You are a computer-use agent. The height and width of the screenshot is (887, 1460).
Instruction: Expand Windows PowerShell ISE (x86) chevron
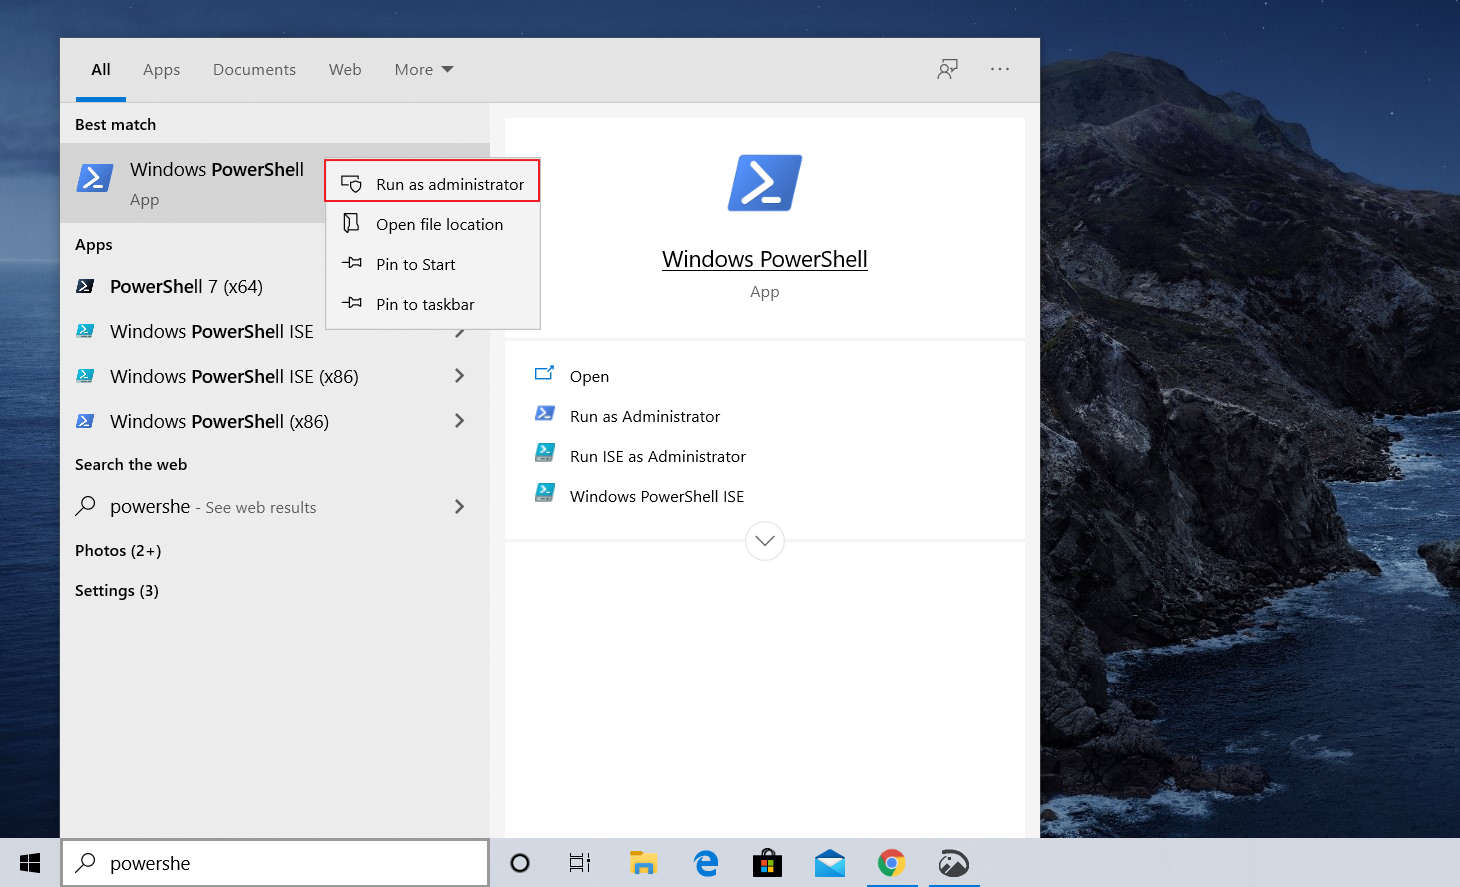coord(460,376)
